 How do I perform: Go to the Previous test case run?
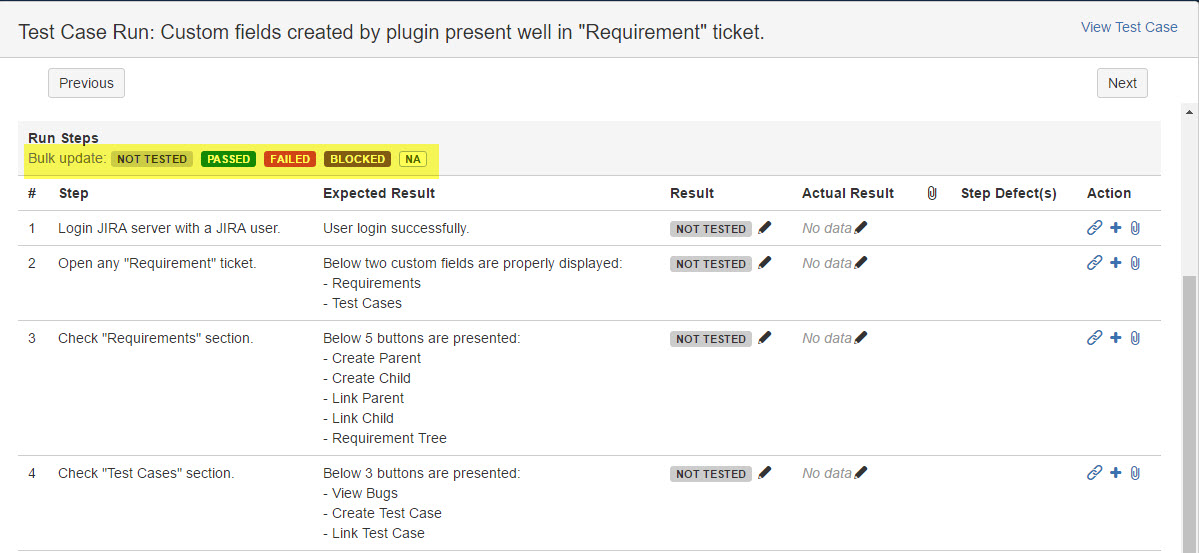[x=86, y=83]
